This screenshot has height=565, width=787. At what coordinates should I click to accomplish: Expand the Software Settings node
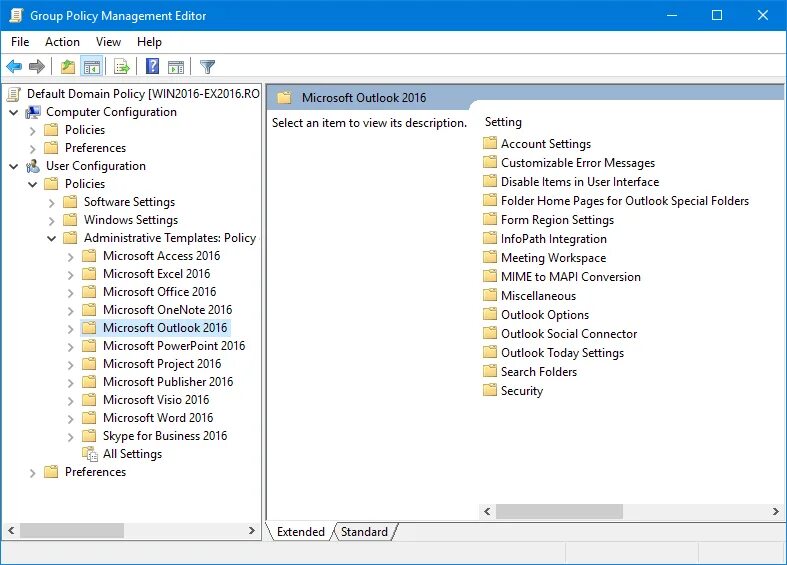click(x=51, y=203)
